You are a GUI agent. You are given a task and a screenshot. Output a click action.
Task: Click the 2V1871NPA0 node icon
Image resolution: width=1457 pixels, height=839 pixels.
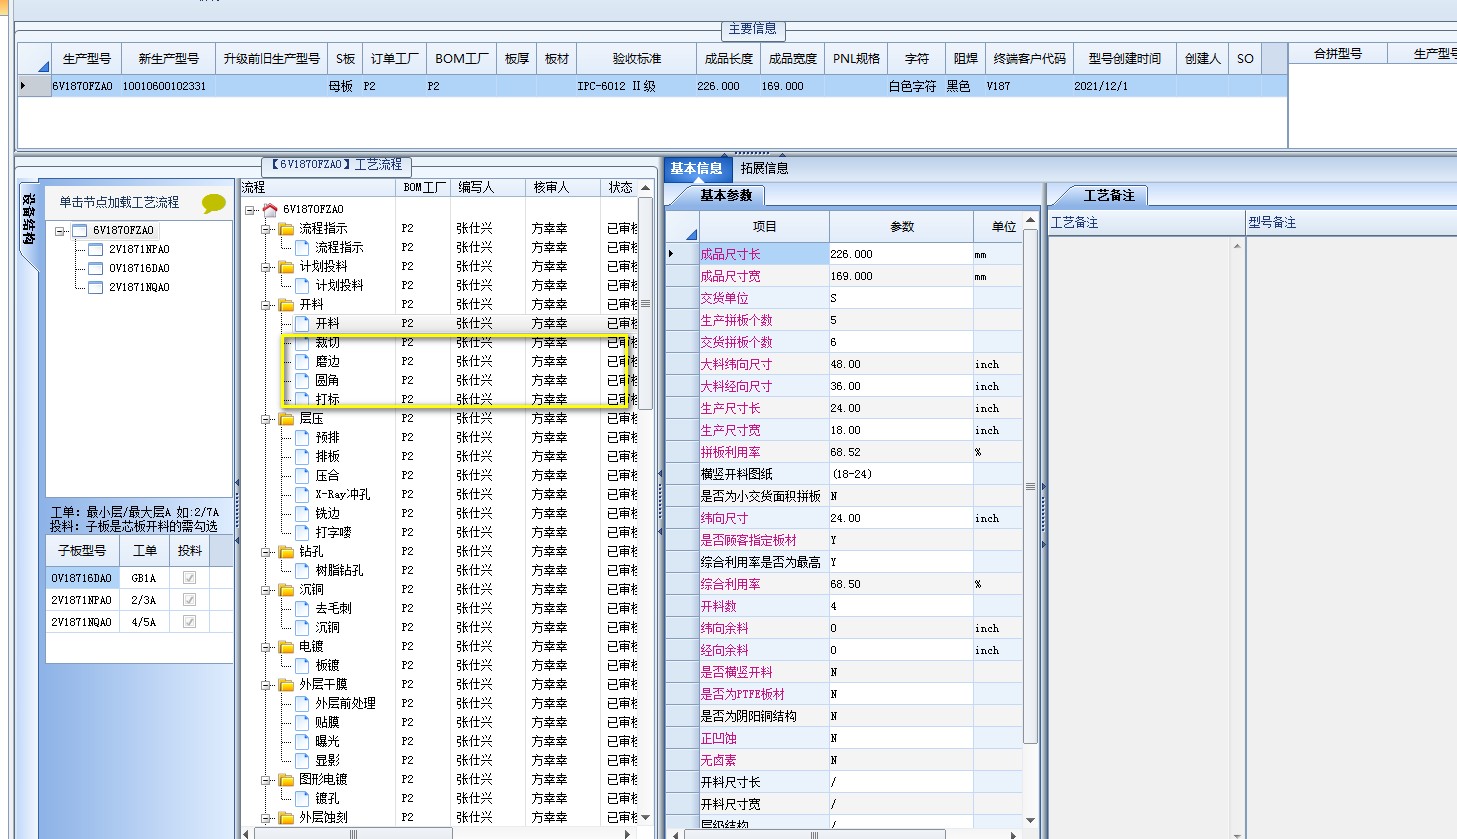(x=96, y=249)
